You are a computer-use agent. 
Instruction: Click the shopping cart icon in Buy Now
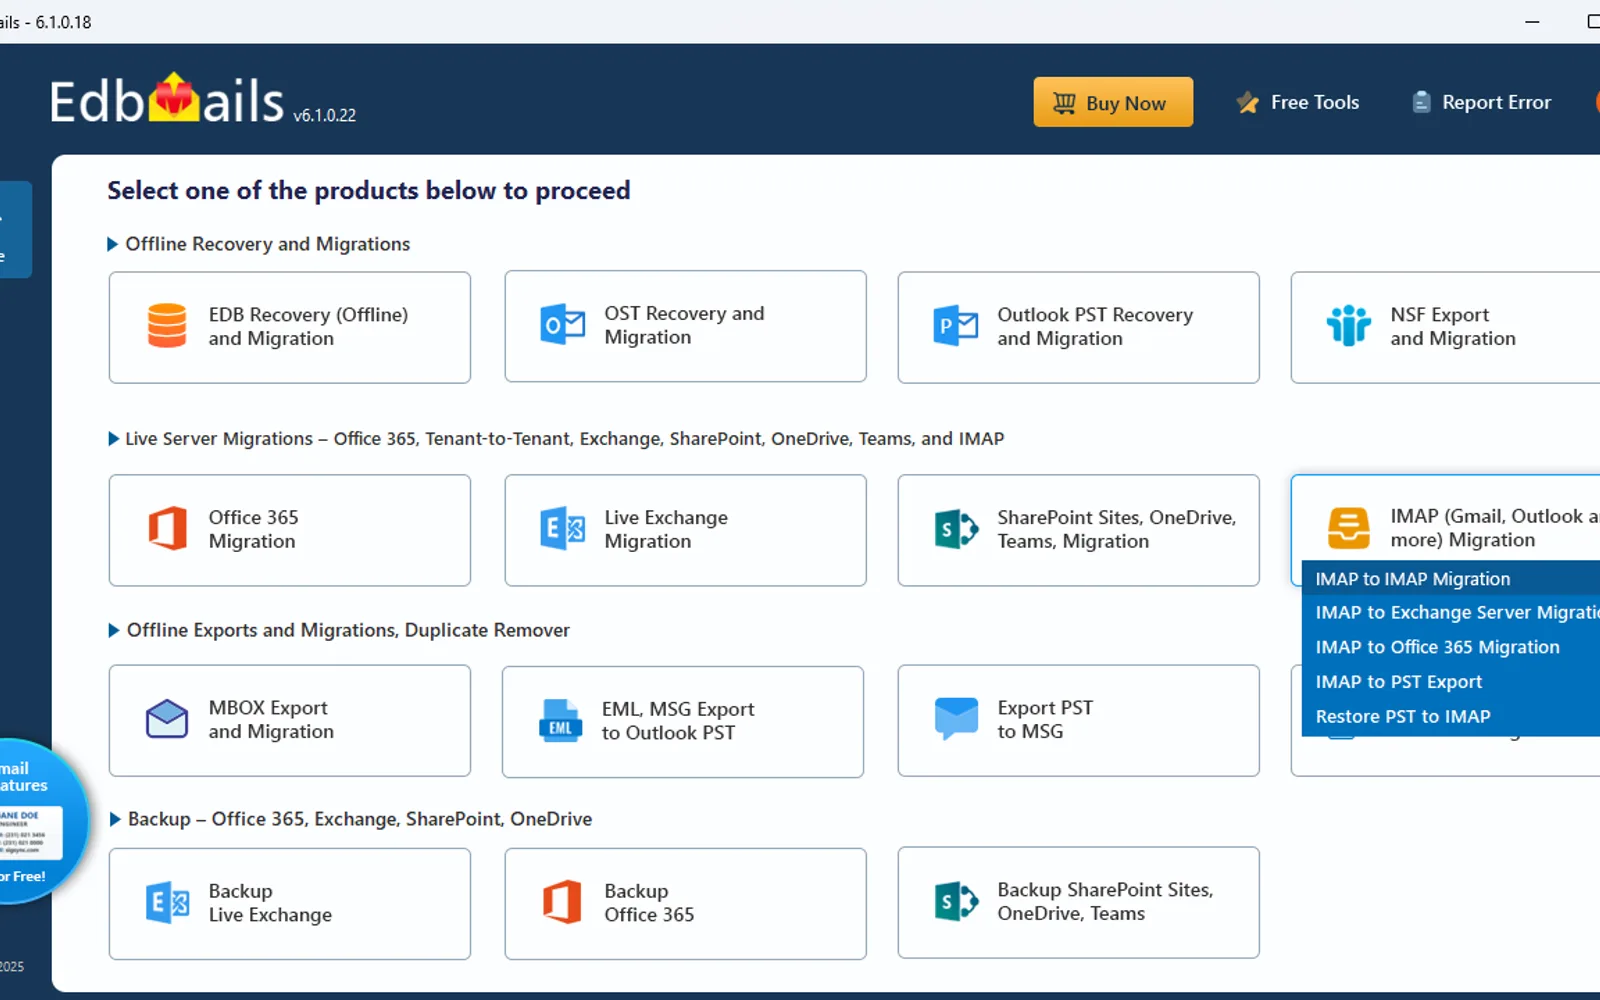click(1064, 103)
